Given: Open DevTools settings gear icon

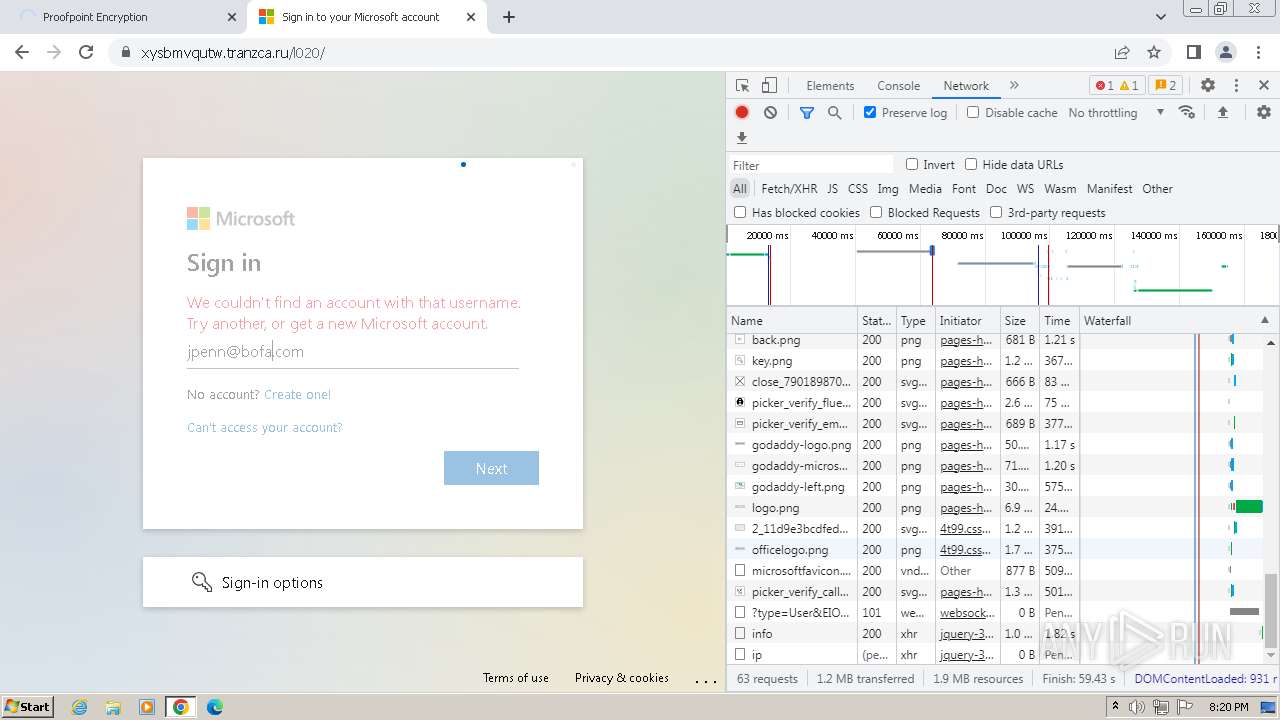Looking at the screenshot, I should [x=1208, y=86].
